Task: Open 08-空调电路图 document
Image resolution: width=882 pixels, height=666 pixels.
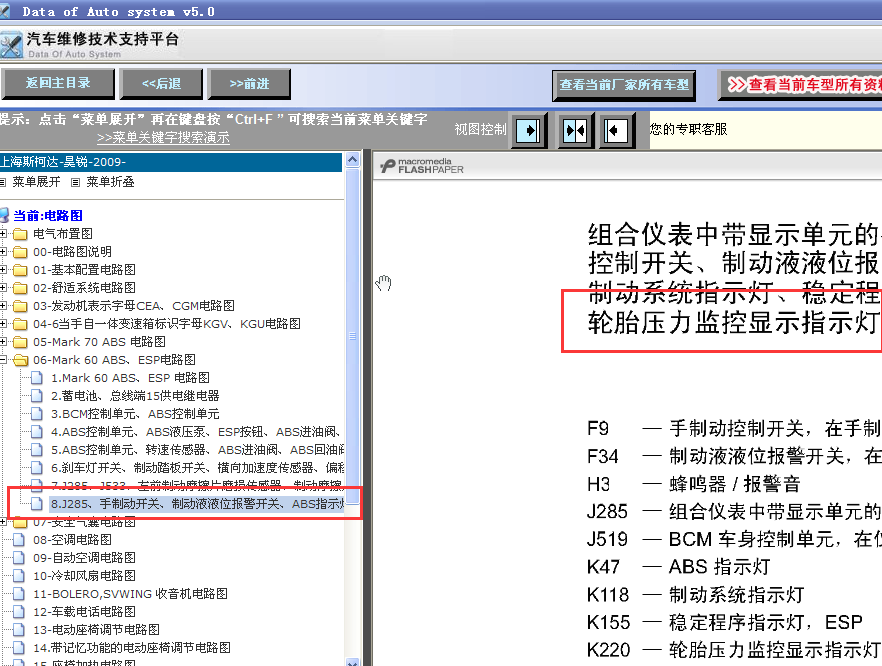Action: point(72,539)
